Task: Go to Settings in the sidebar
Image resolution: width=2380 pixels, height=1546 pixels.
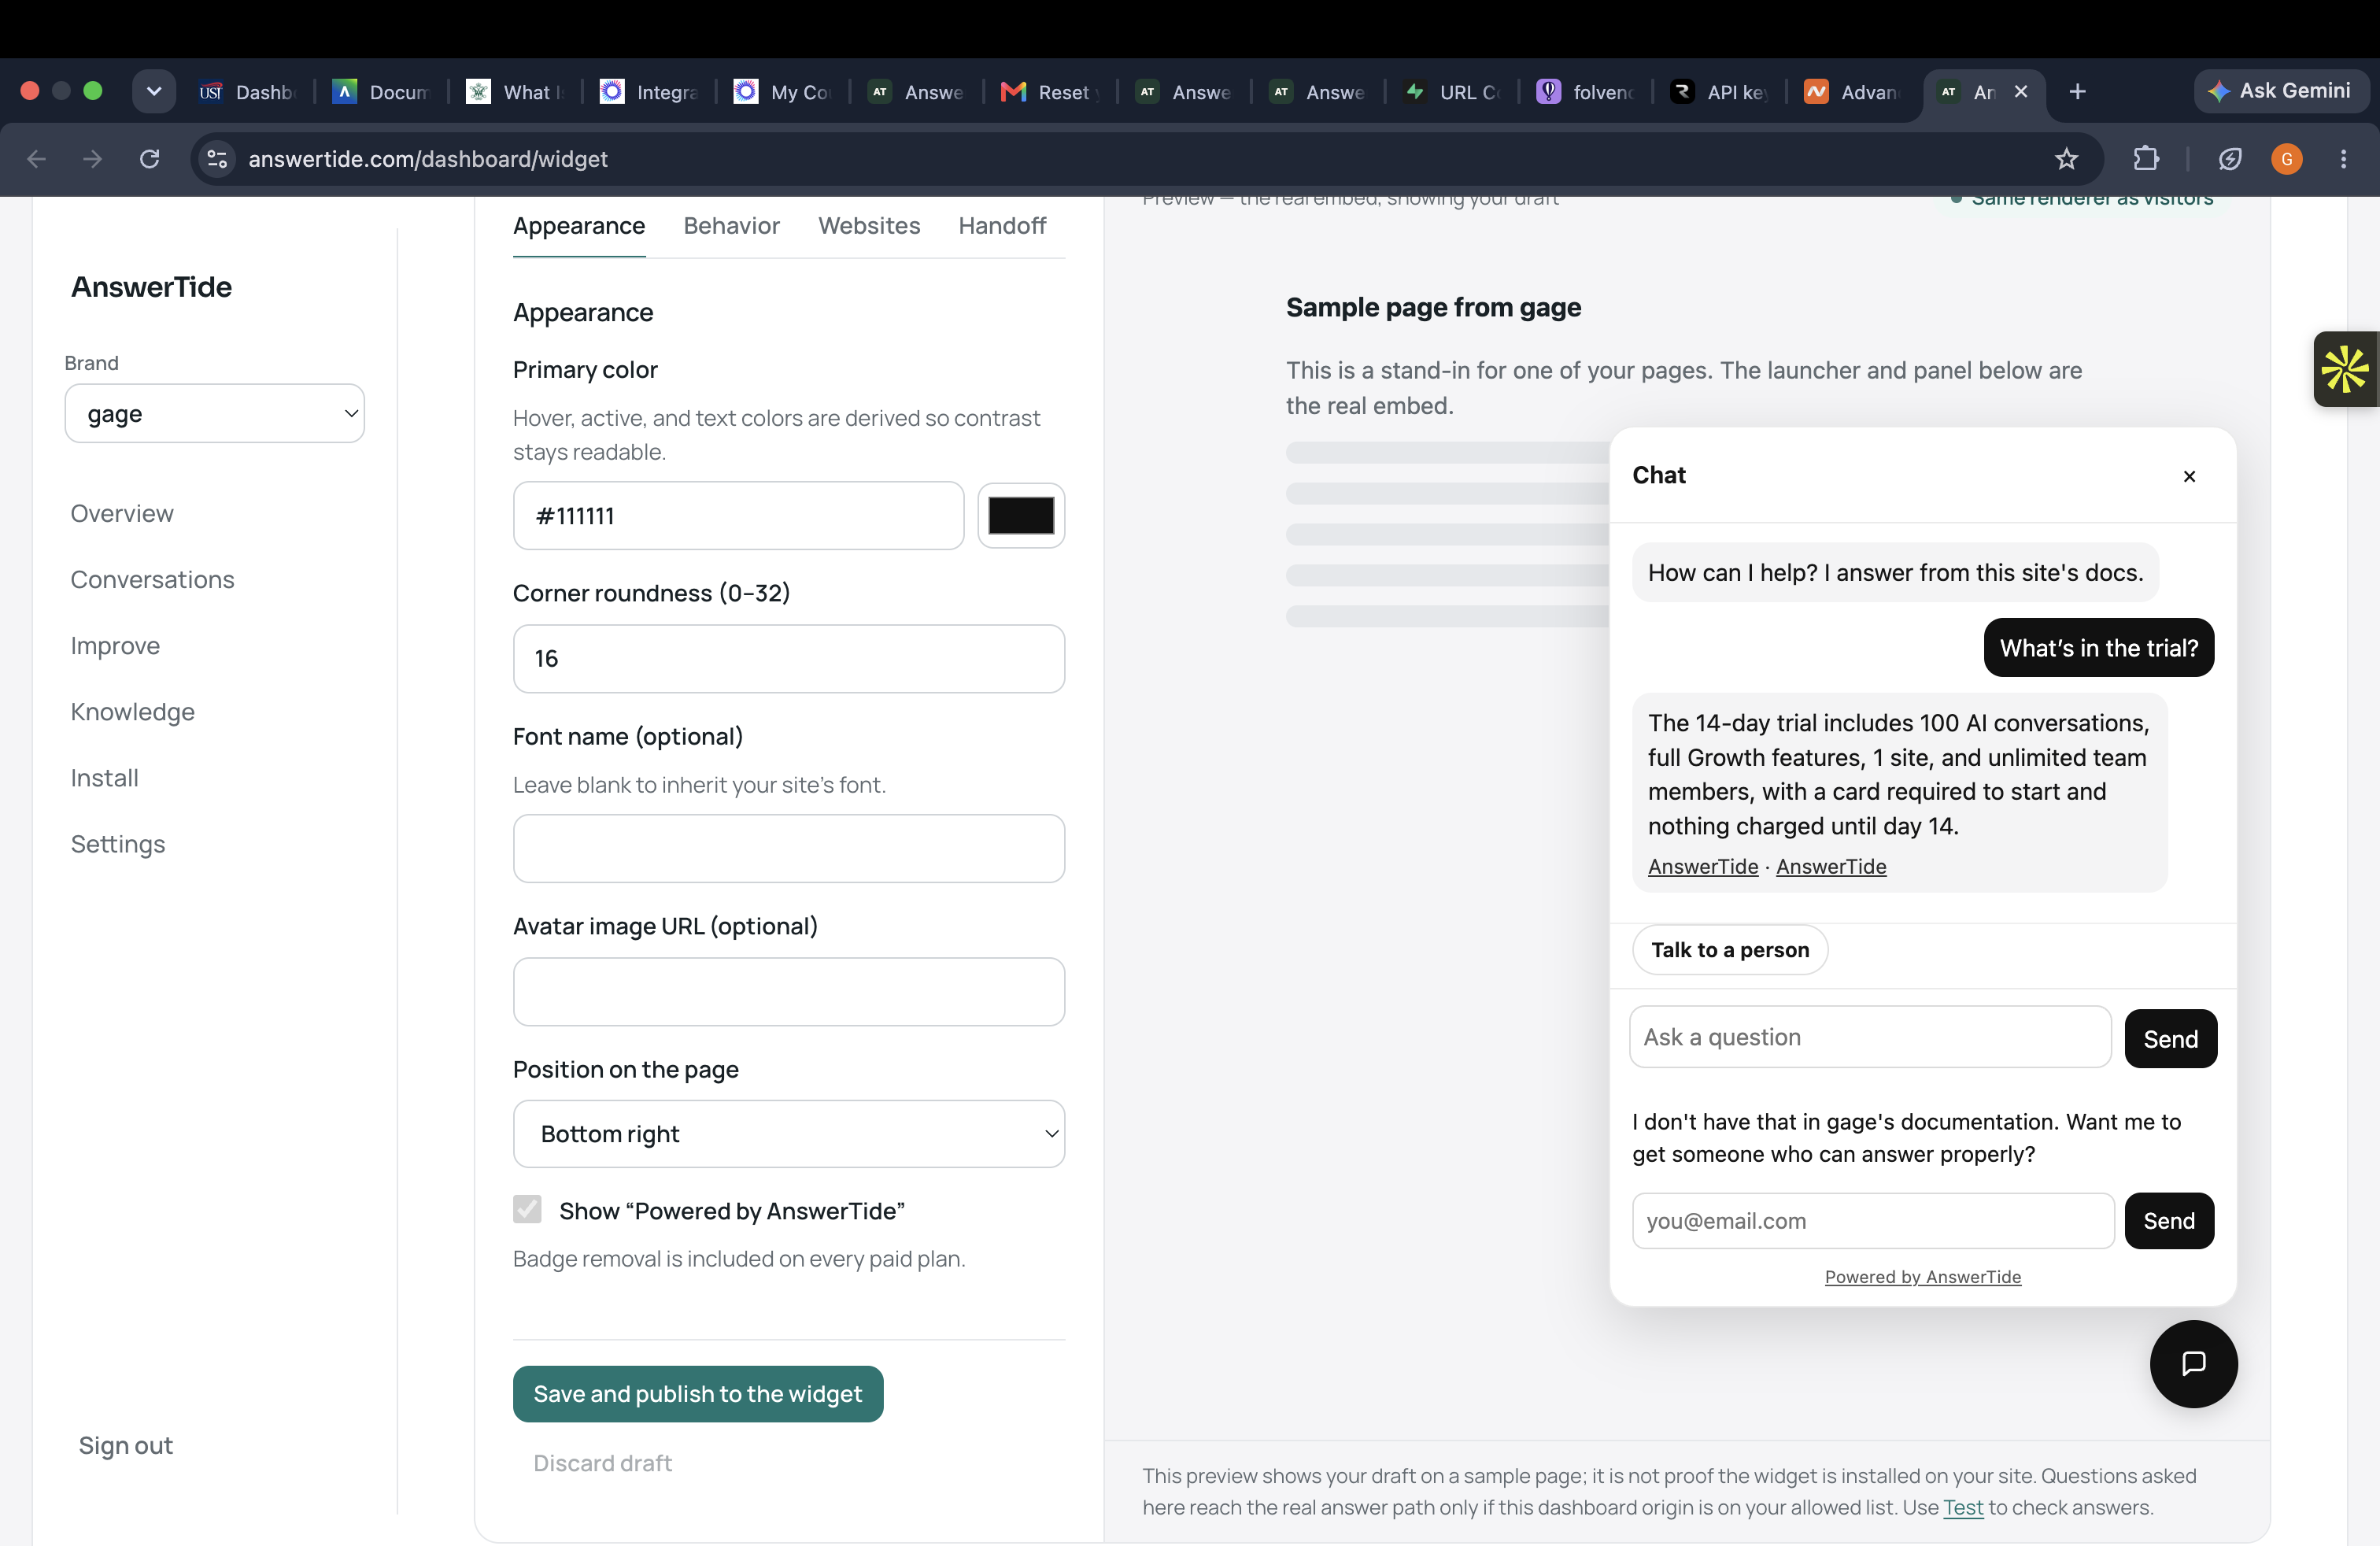Action: coord(118,844)
